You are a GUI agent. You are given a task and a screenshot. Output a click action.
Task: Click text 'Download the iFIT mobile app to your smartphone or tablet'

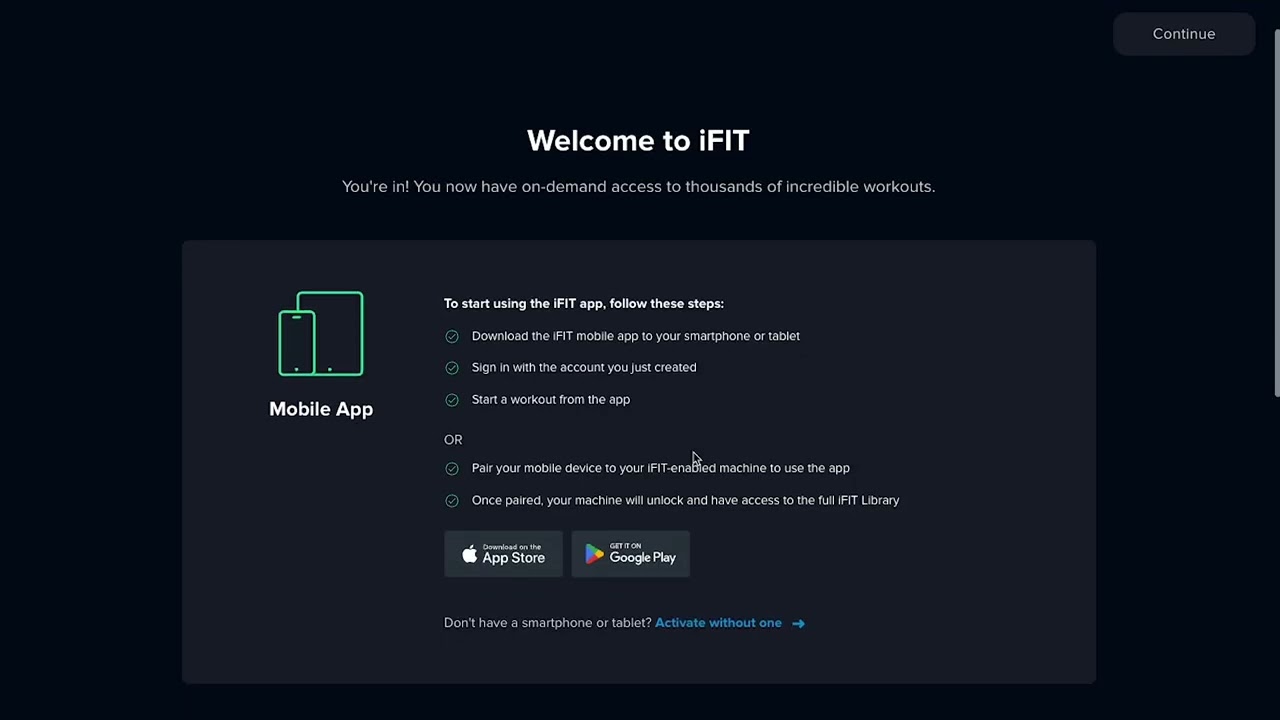coord(636,336)
